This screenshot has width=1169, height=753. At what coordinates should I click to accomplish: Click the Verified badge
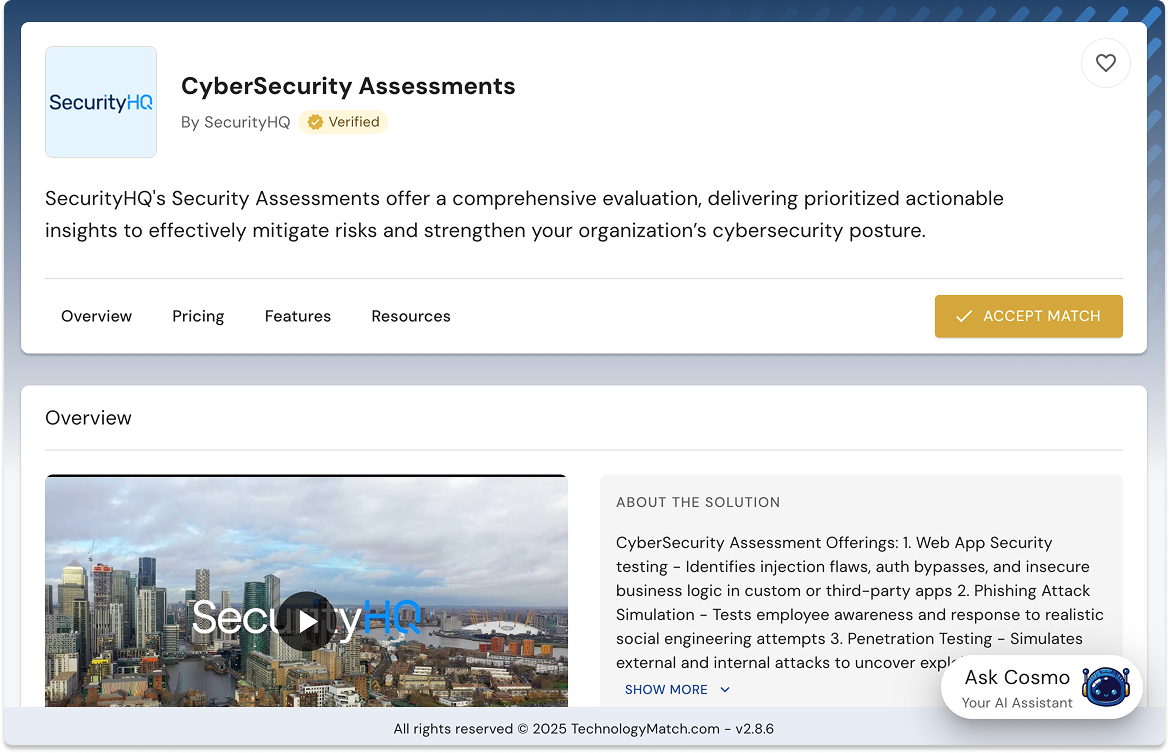click(343, 122)
